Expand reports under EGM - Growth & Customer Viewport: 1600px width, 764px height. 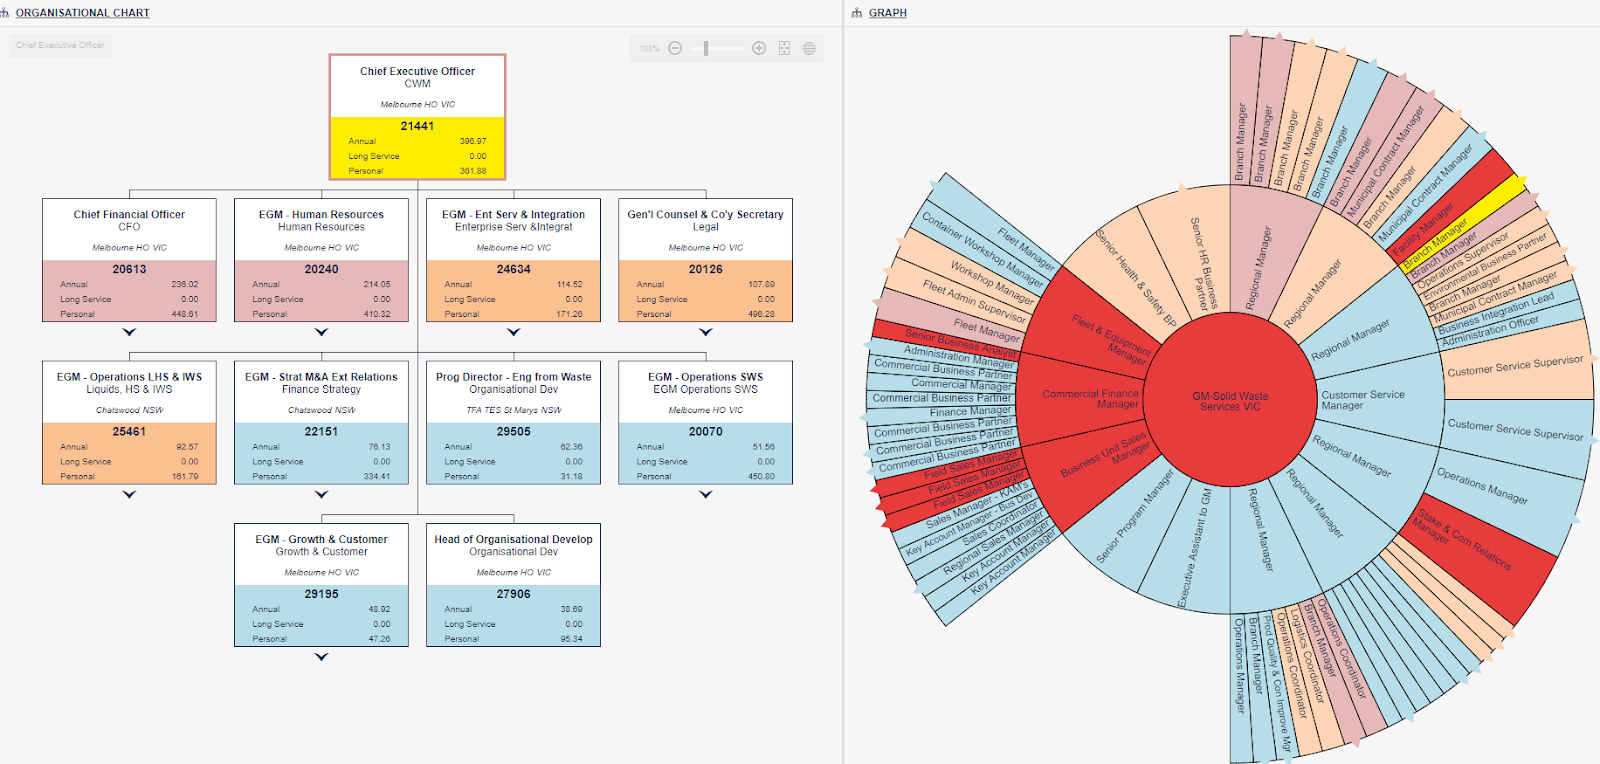click(321, 657)
